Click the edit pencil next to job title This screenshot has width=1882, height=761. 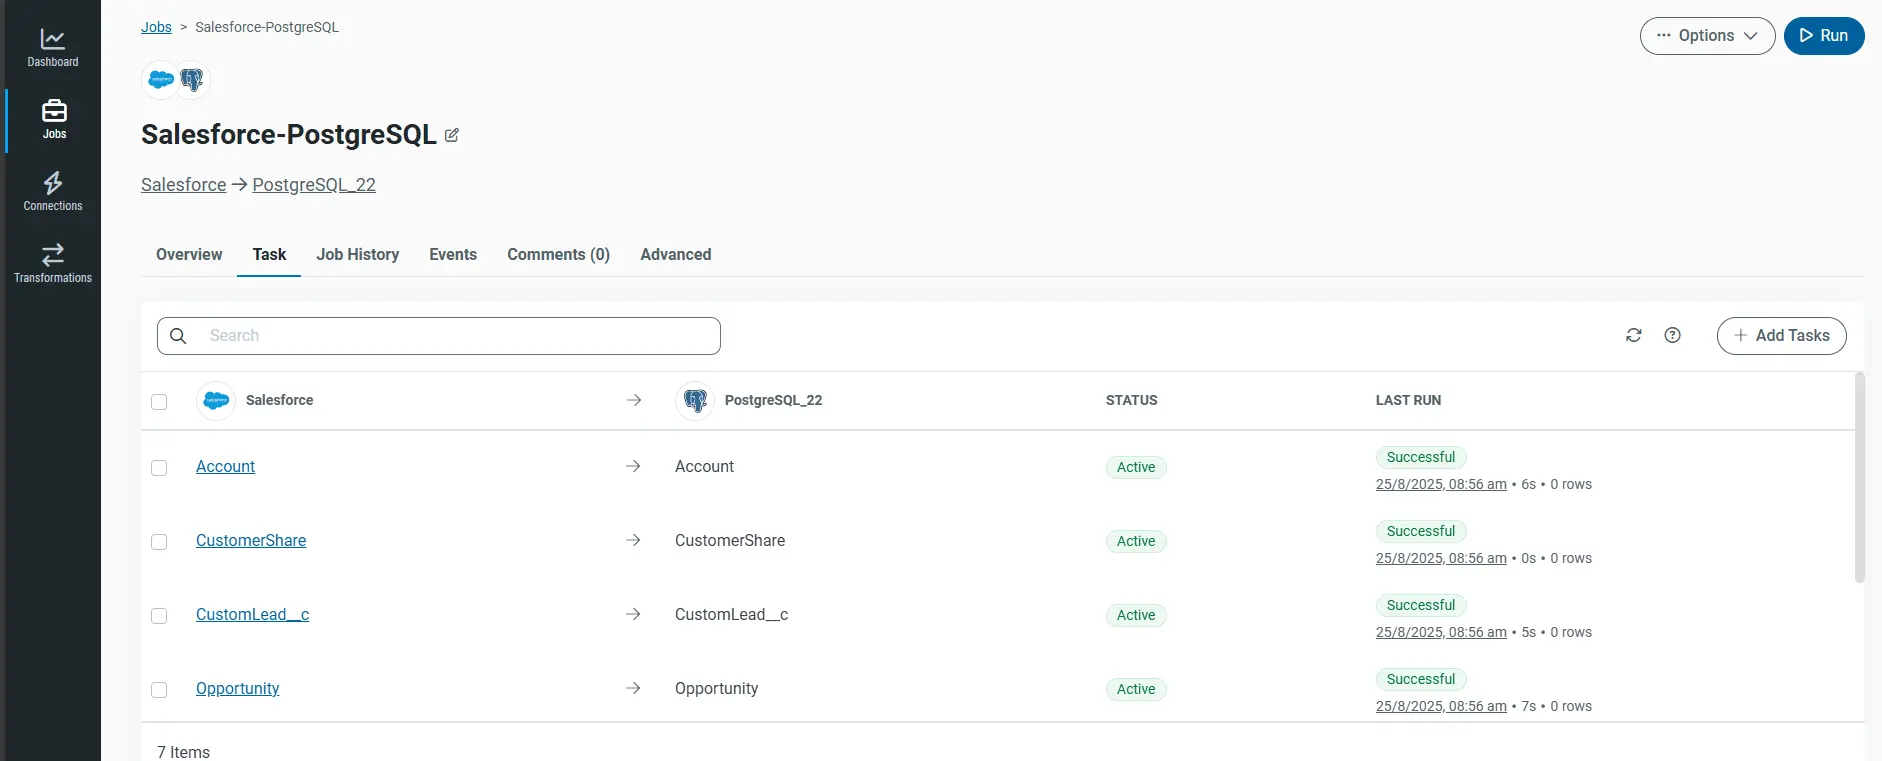point(452,135)
